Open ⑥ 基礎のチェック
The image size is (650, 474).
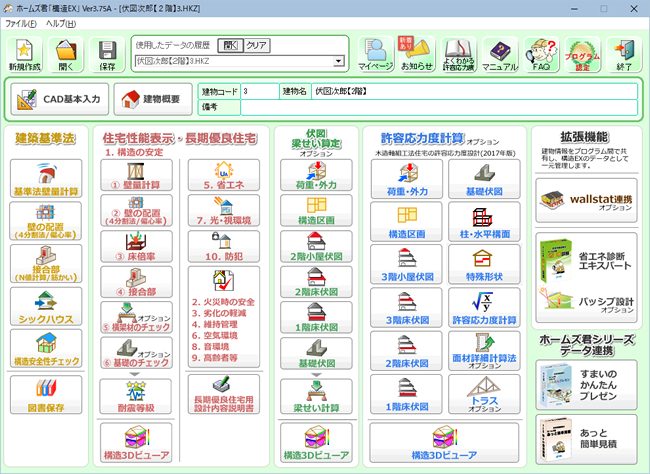[x=136, y=353]
